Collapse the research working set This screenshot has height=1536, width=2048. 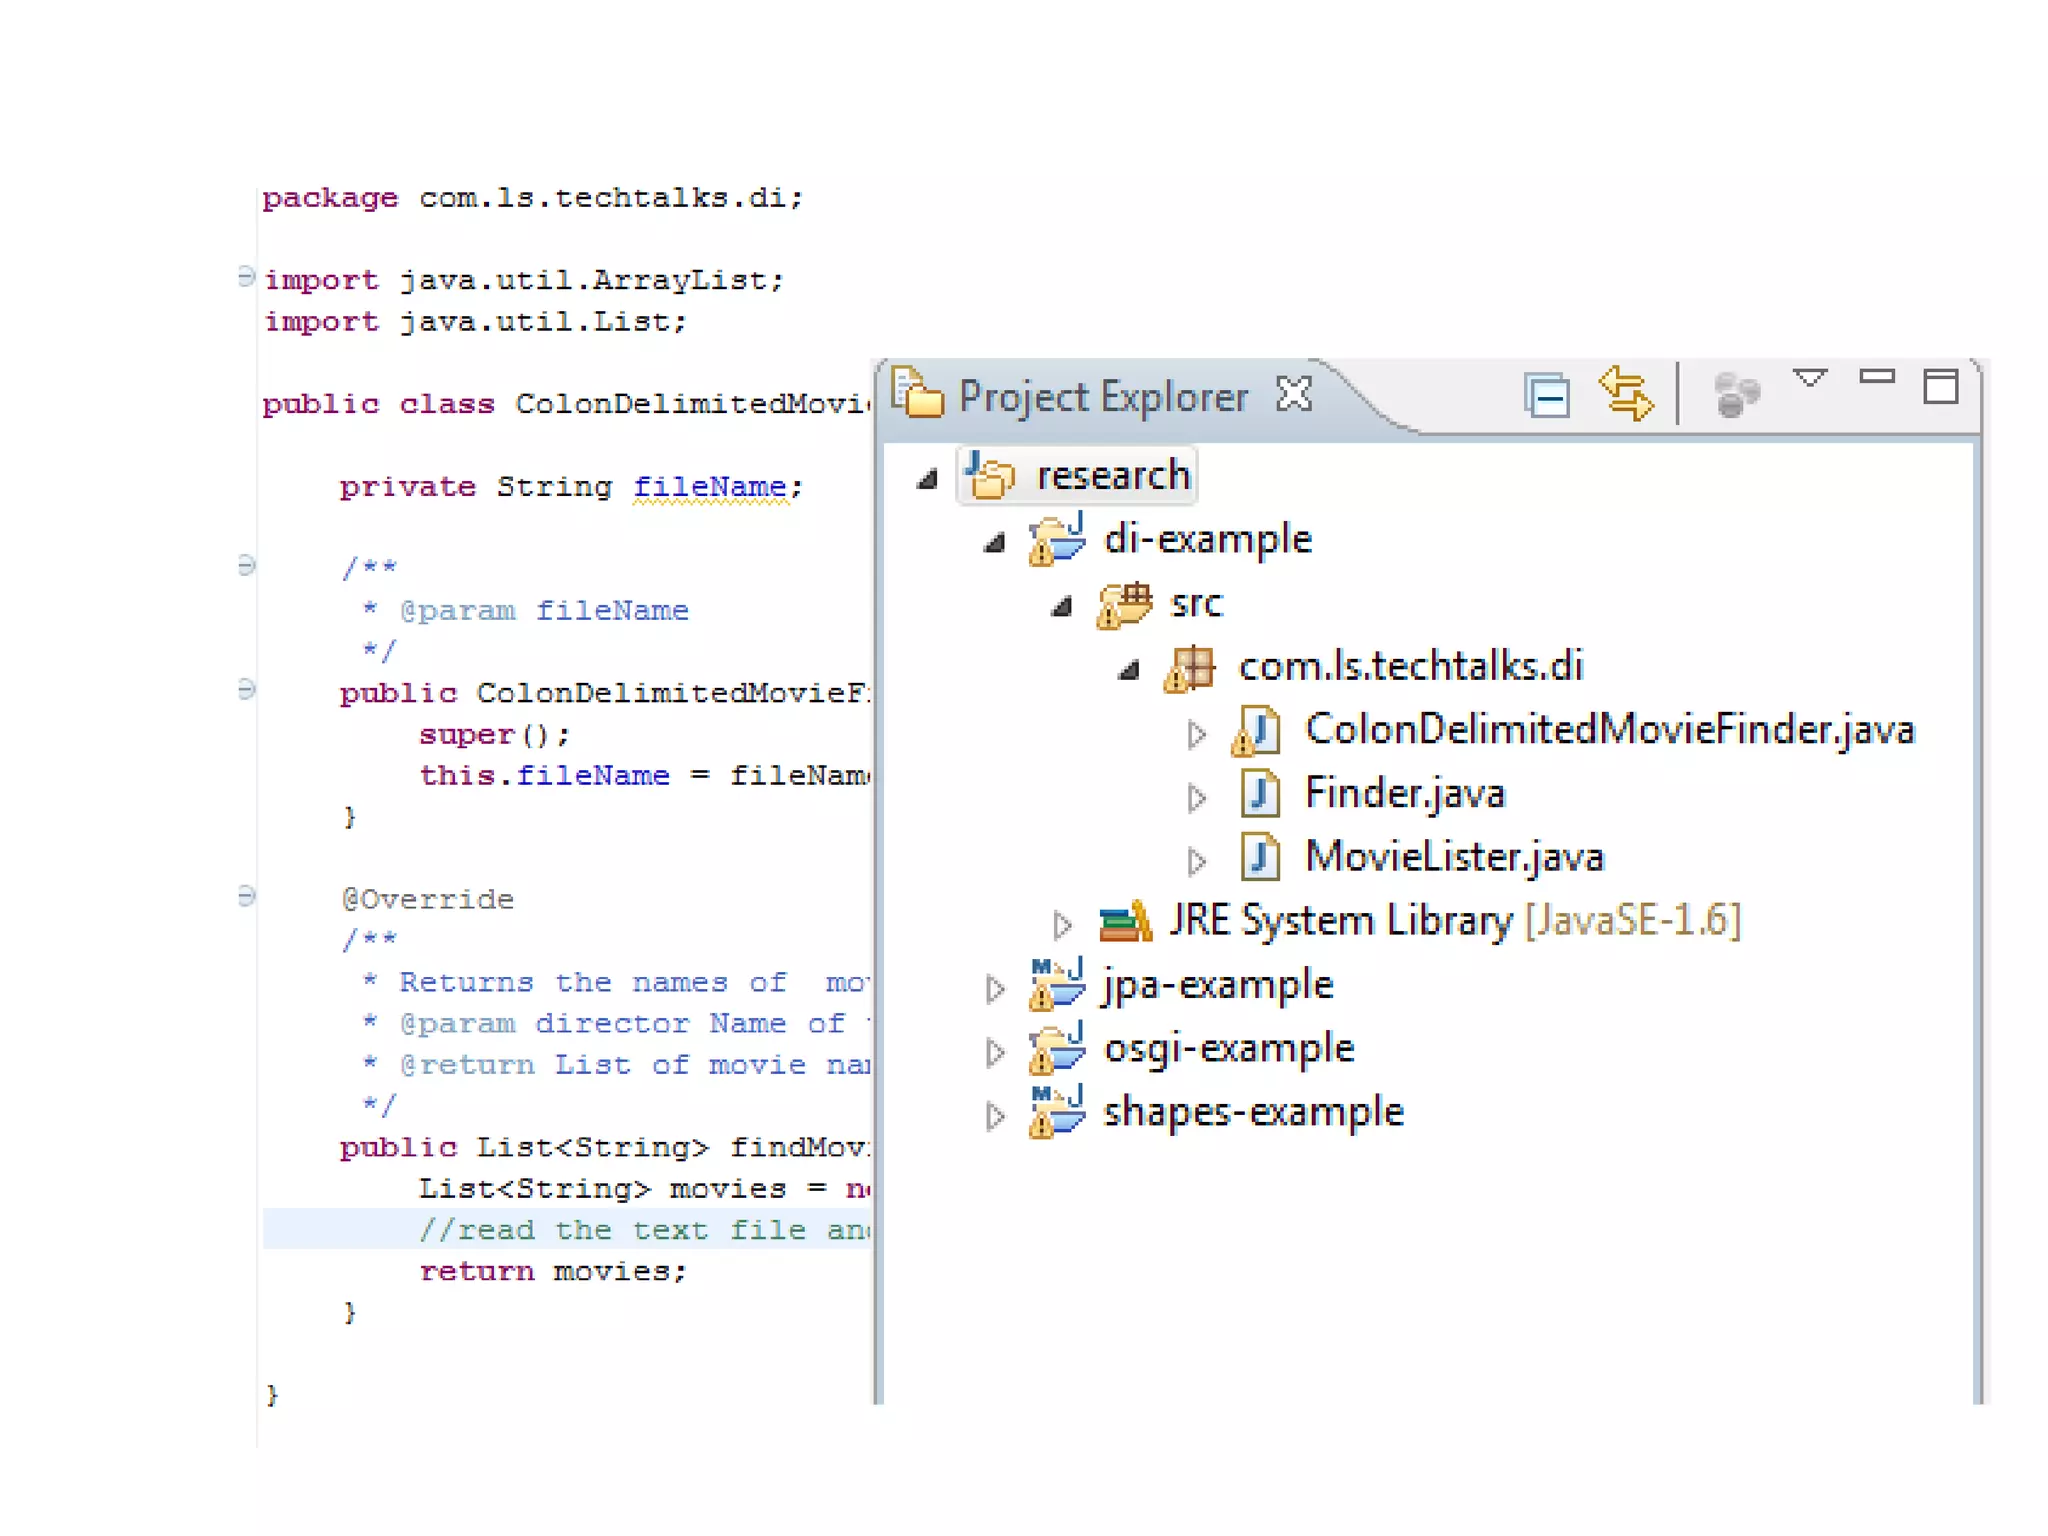pos(927,479)
